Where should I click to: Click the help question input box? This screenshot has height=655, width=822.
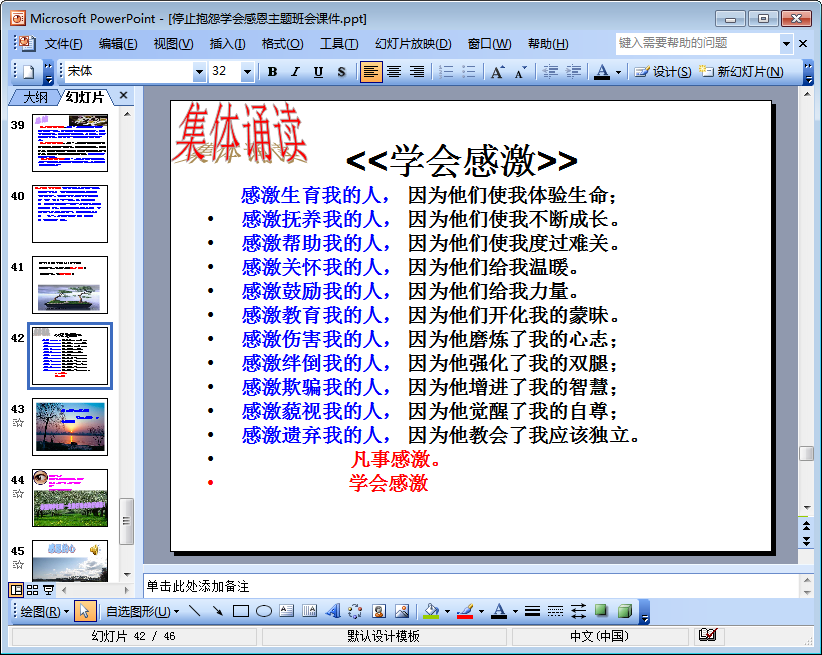698,44
